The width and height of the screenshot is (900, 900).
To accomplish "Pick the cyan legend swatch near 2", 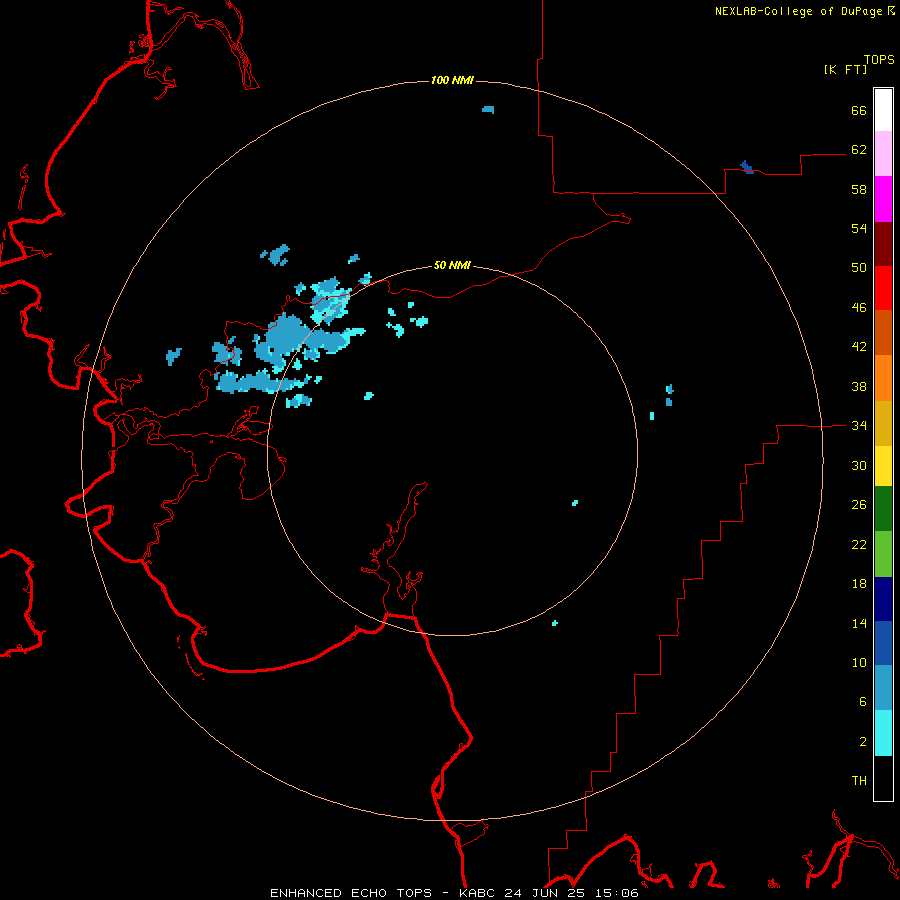I will [883, 733].
